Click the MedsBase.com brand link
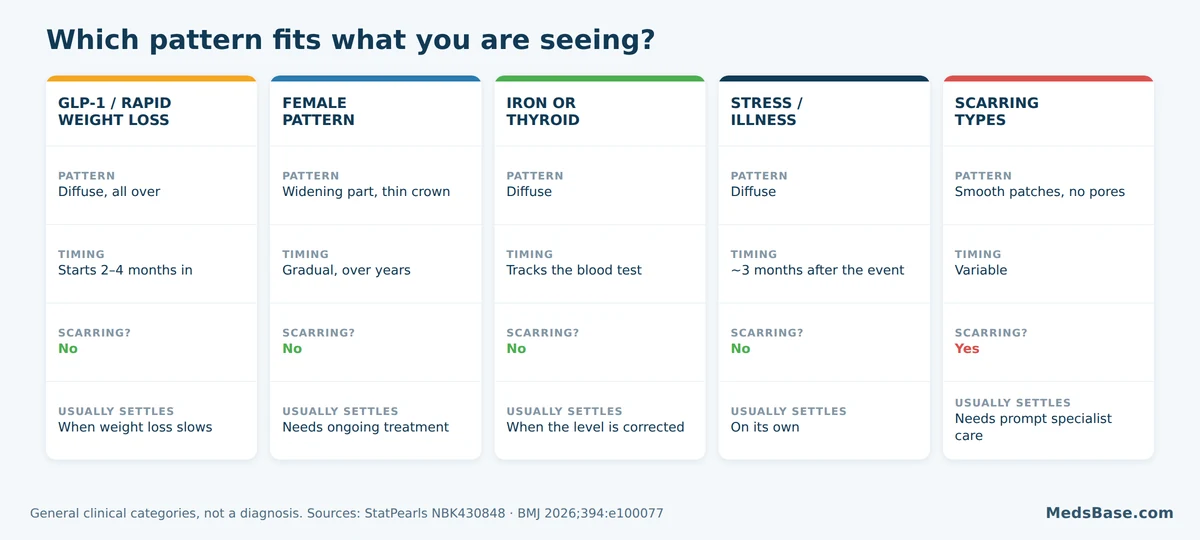 pos(1109,513)
